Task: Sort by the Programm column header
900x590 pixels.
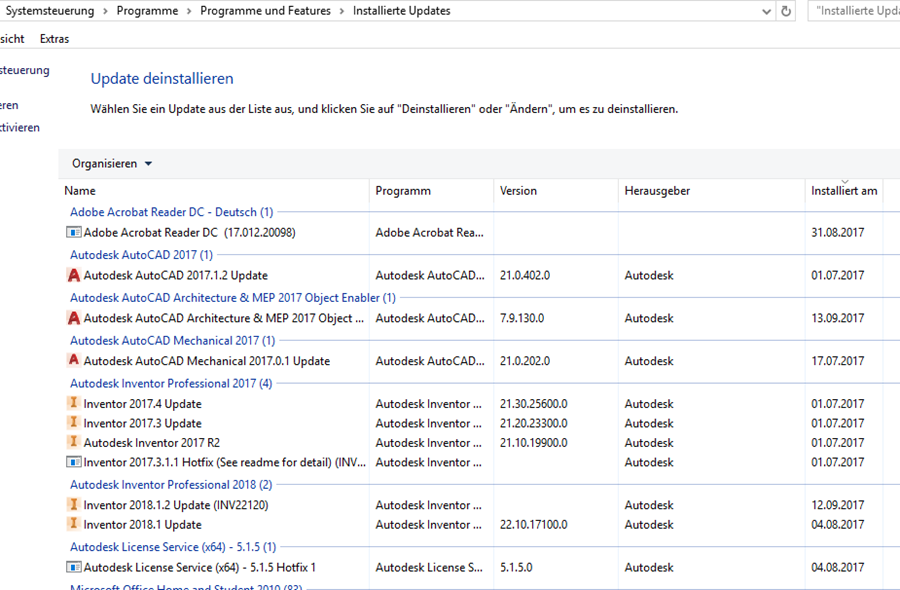Action: pyautogui.click(x=432, y=191)
